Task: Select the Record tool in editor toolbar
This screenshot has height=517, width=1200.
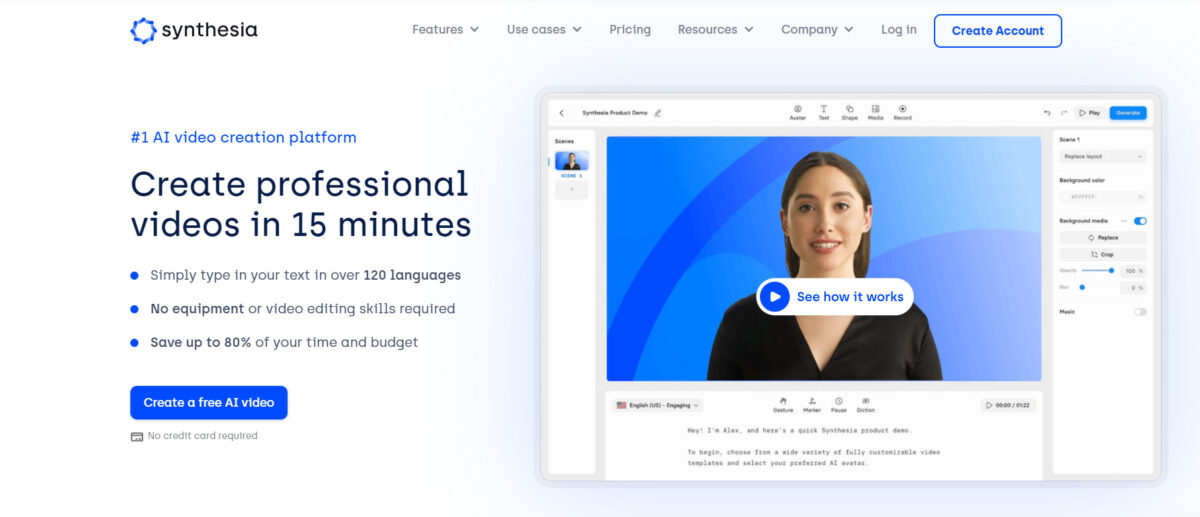Action: click(x=902, y=112)
